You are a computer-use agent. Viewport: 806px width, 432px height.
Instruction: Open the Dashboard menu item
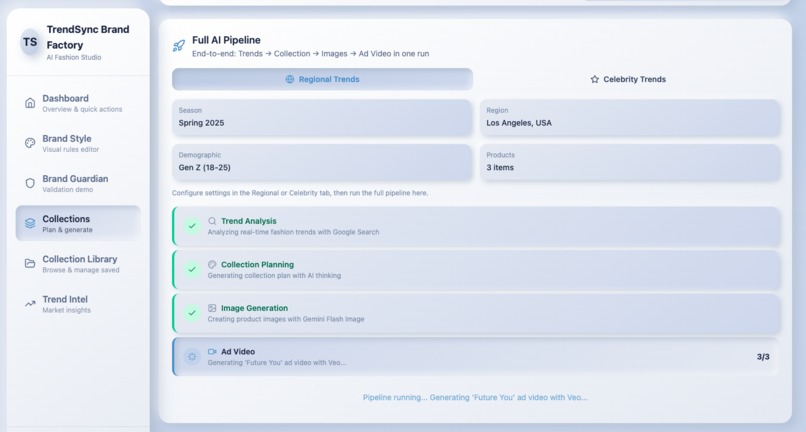[78, 103]
